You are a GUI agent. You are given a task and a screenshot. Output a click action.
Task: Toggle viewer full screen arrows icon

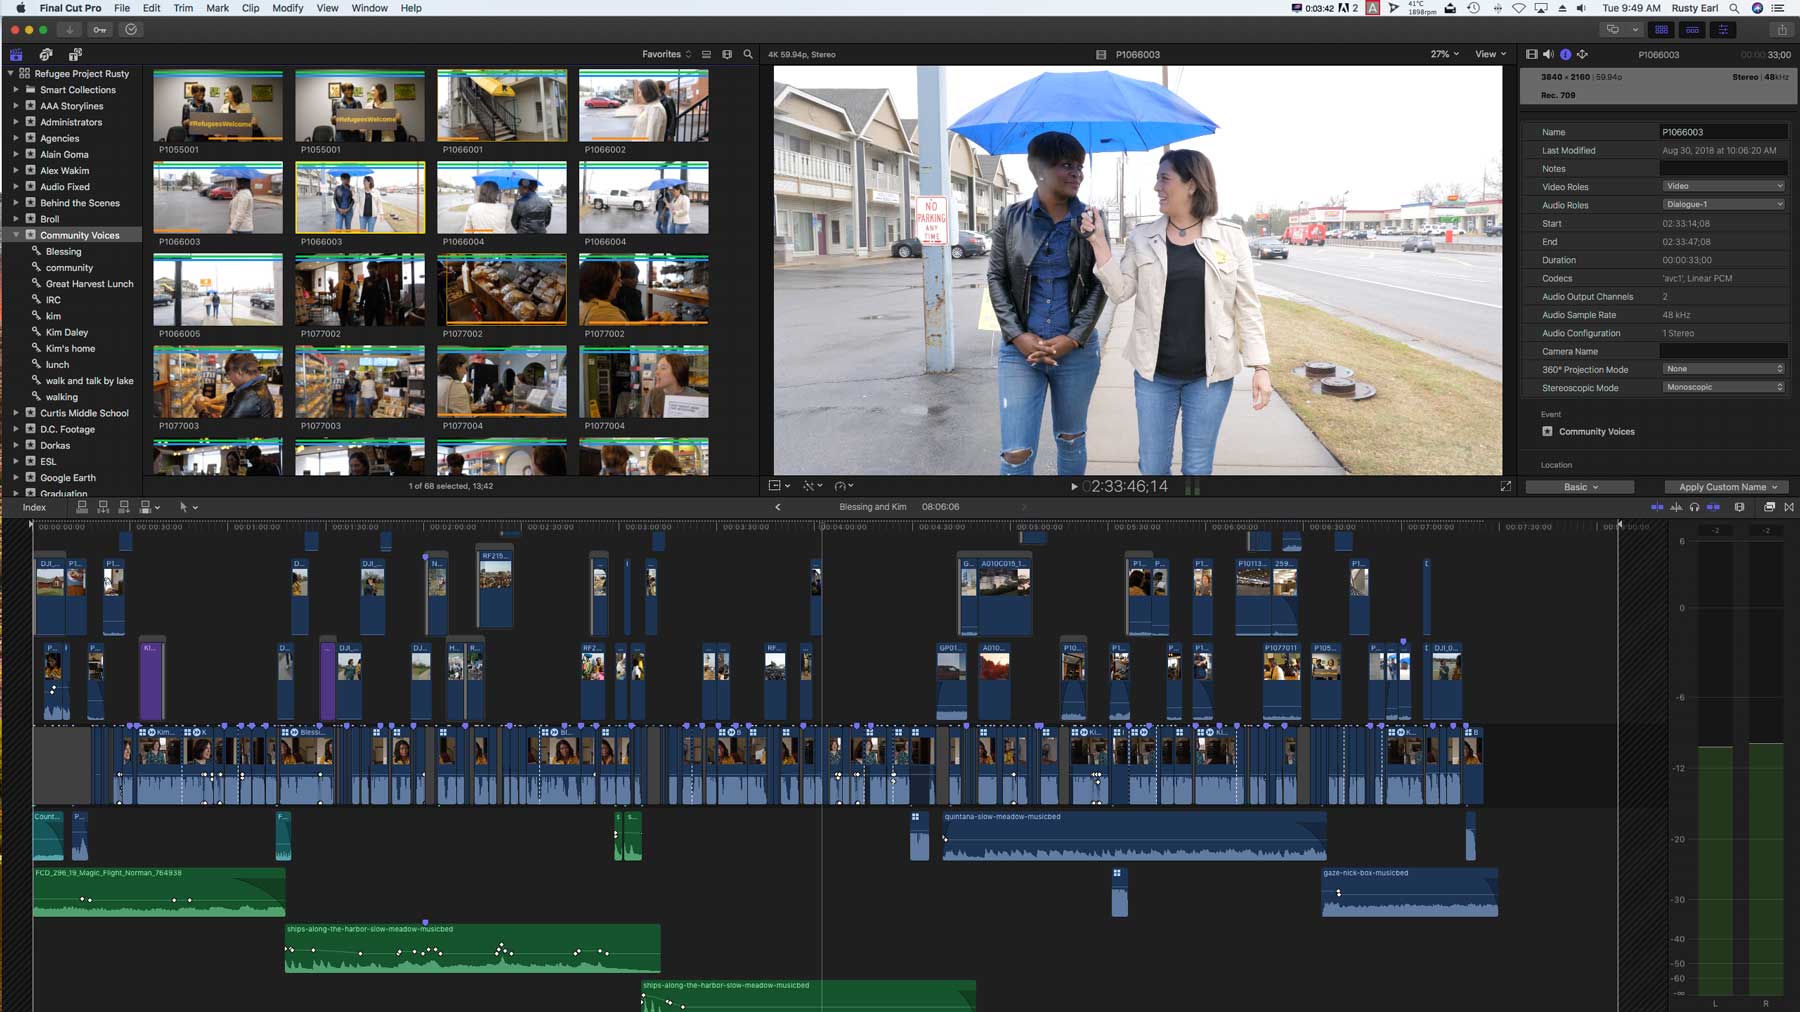point(1506,487)
